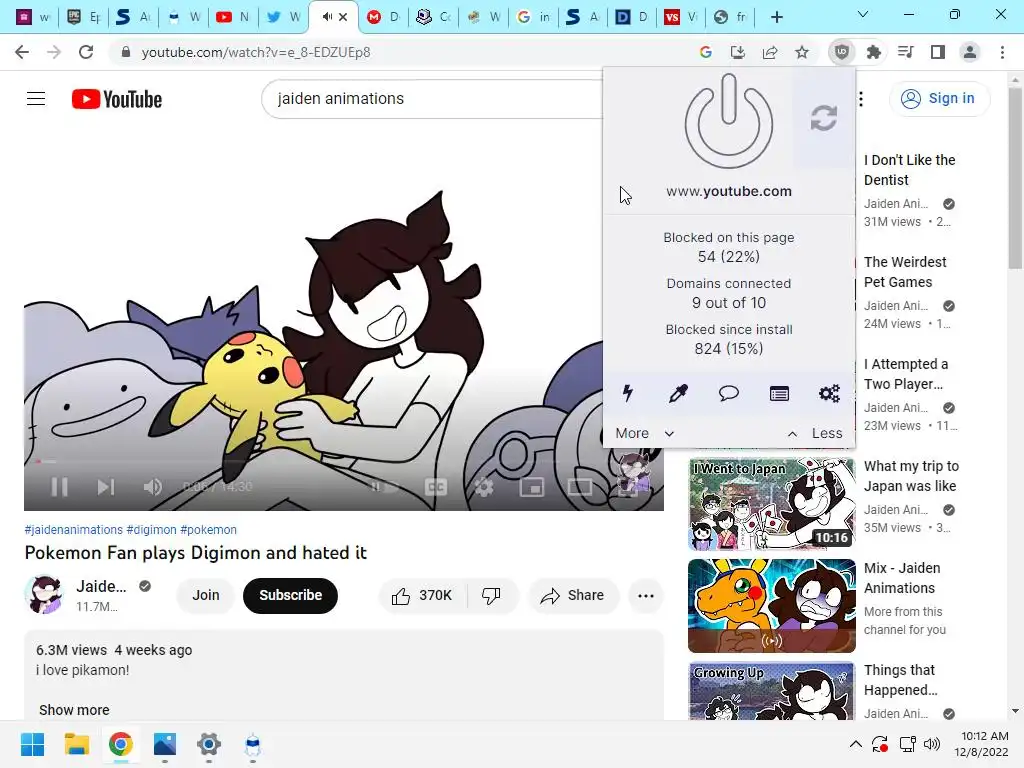This screenshot has height=768, width=1024.
Task: Click #digimon hashtag
Action: [152, 530]
